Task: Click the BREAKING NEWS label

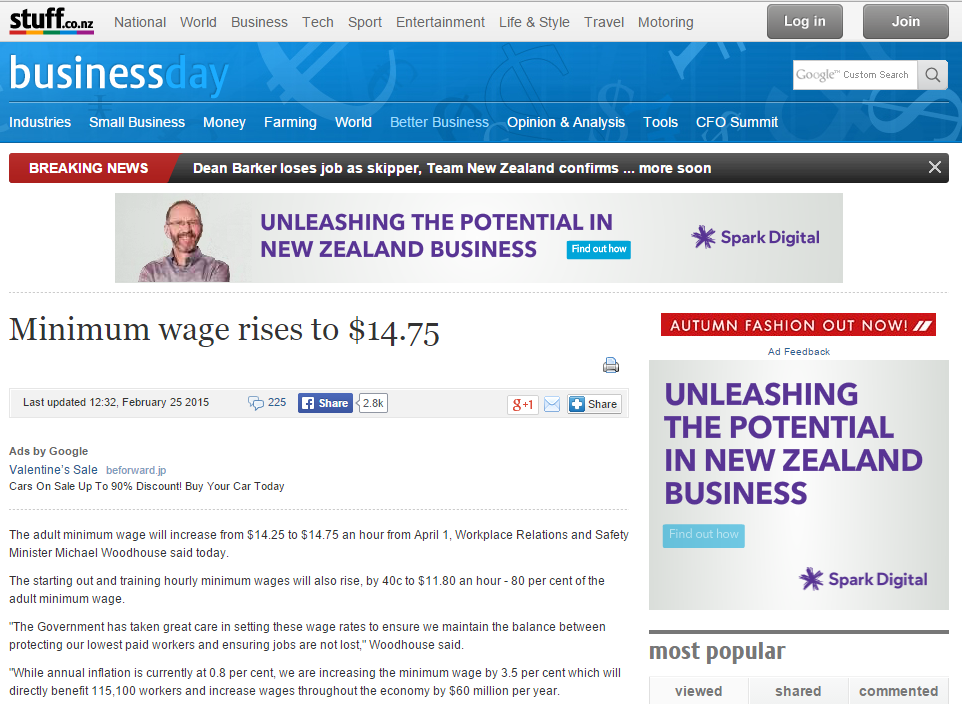Action: pyautogui.click(x=88, y=168)
